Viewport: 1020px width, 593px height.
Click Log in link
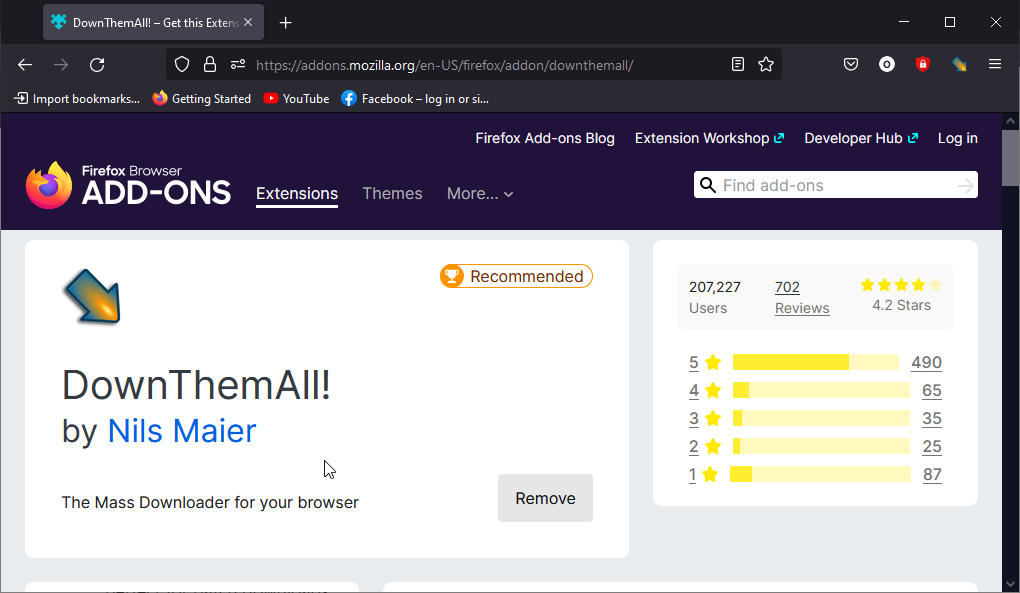pyautogui.click(x=958, y=138)
